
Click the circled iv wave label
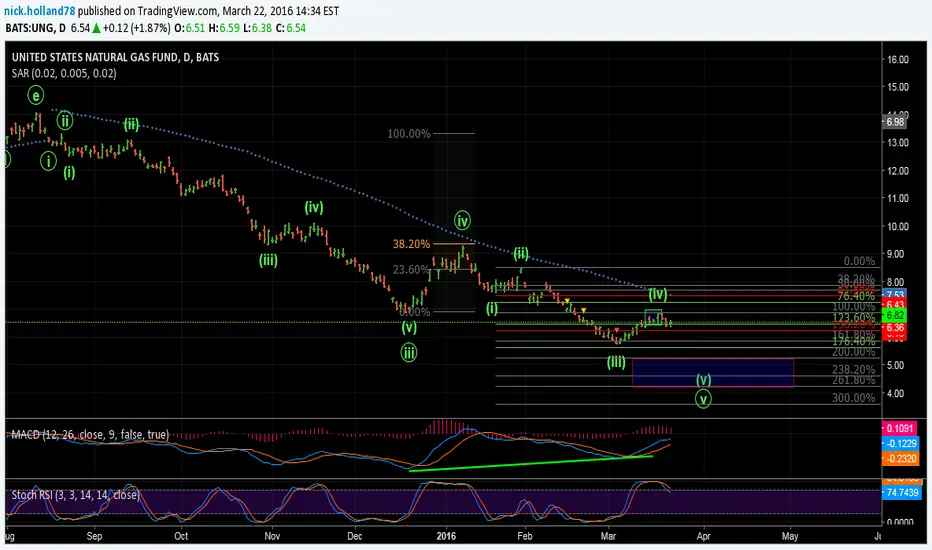[x=462, y=221]
